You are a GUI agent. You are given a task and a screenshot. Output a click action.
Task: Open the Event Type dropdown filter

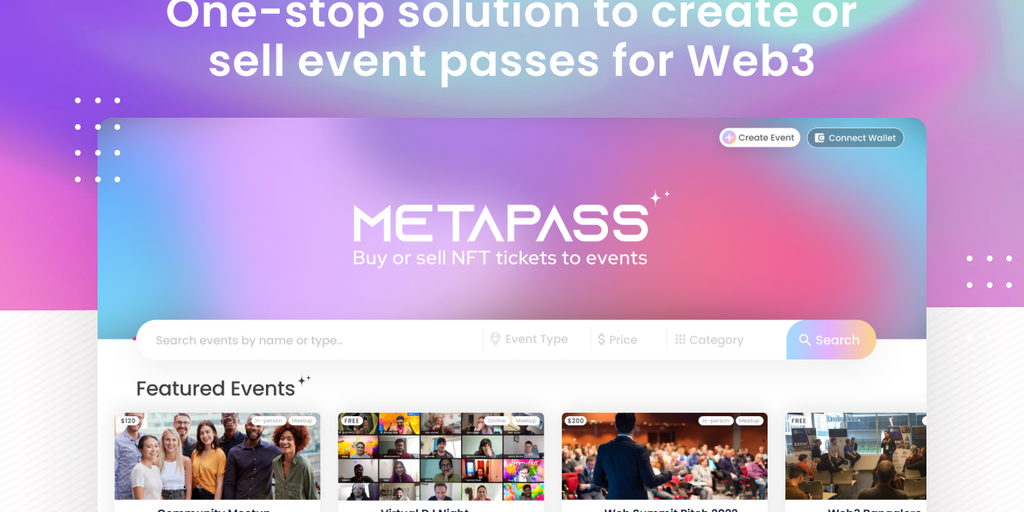530,340
